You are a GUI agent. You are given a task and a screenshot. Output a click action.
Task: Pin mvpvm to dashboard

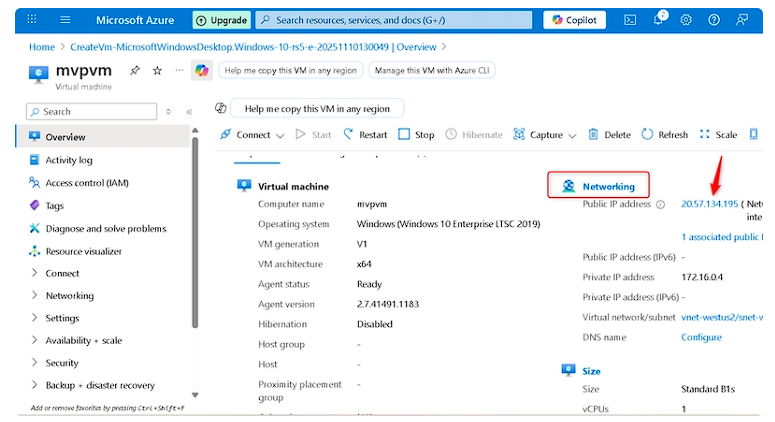[135, 71]
